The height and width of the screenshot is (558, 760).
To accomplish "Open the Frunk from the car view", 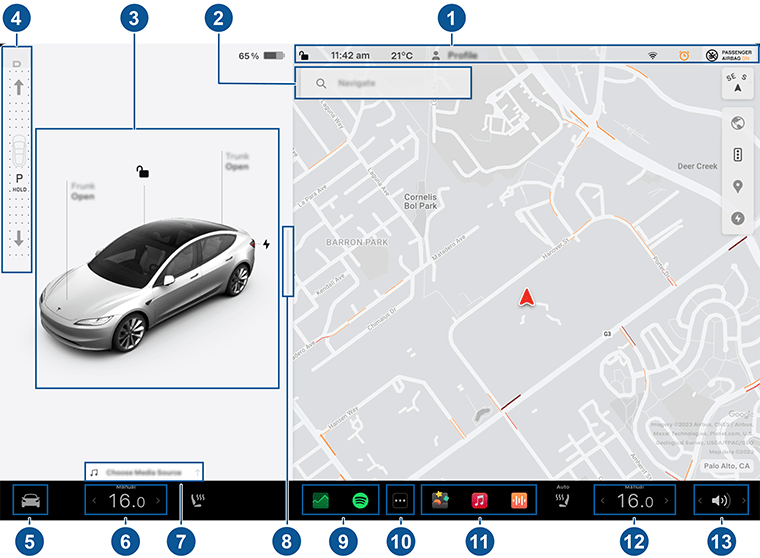I will point(81,191).
